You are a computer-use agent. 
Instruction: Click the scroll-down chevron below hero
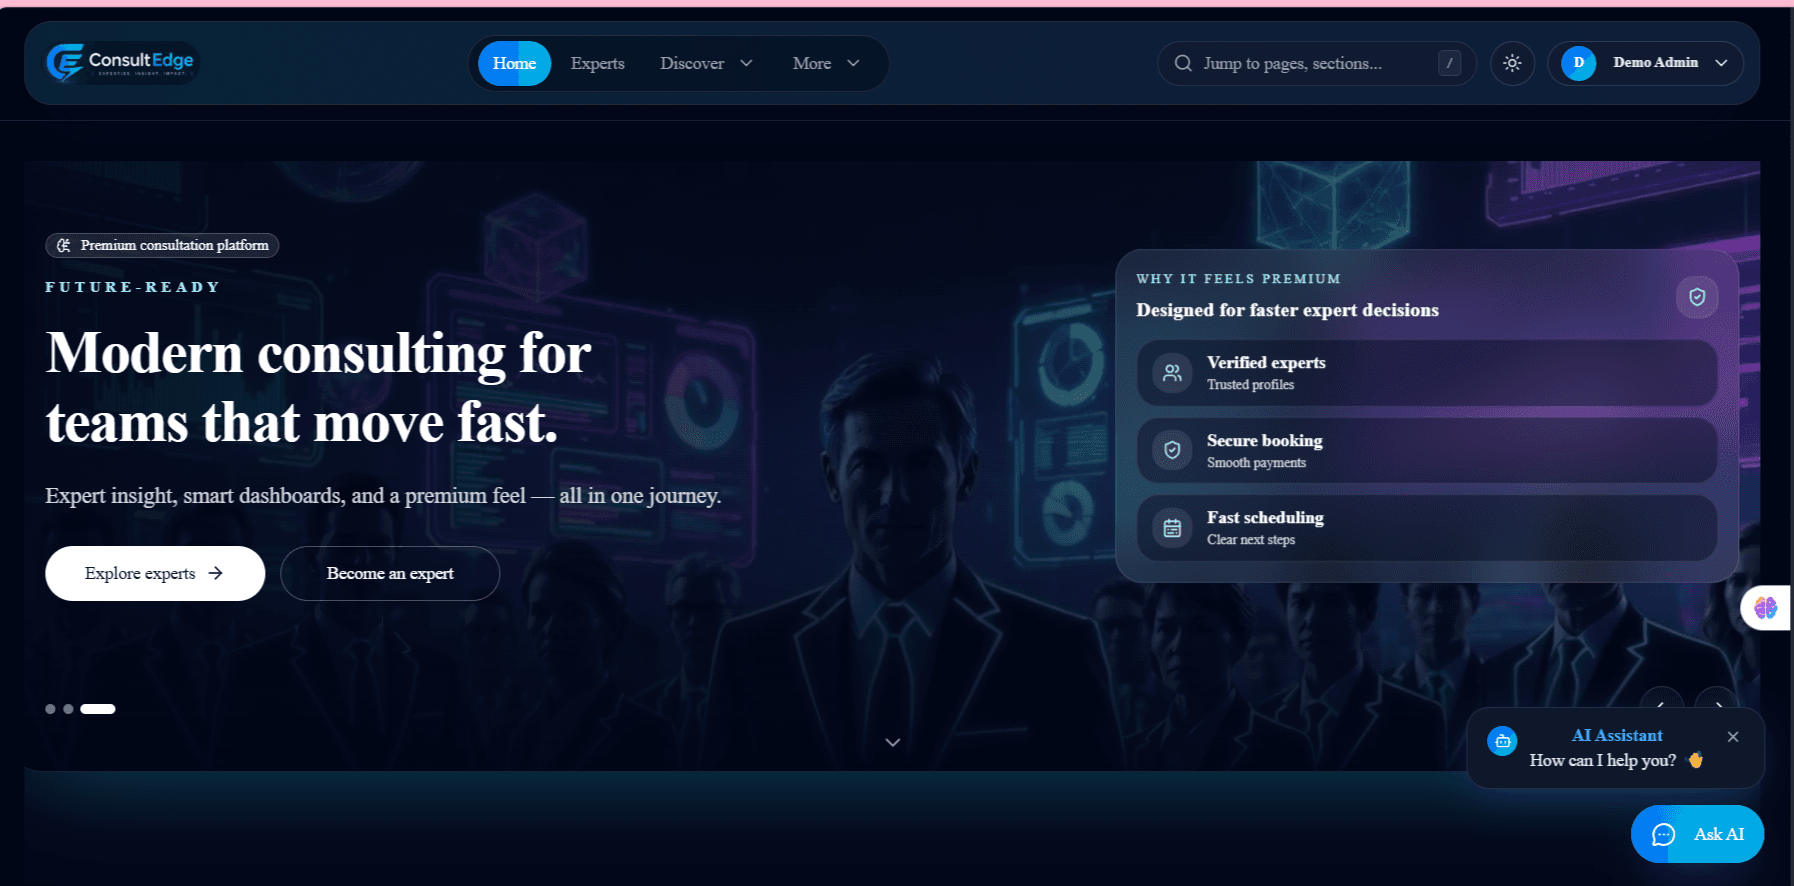[893, 742]
